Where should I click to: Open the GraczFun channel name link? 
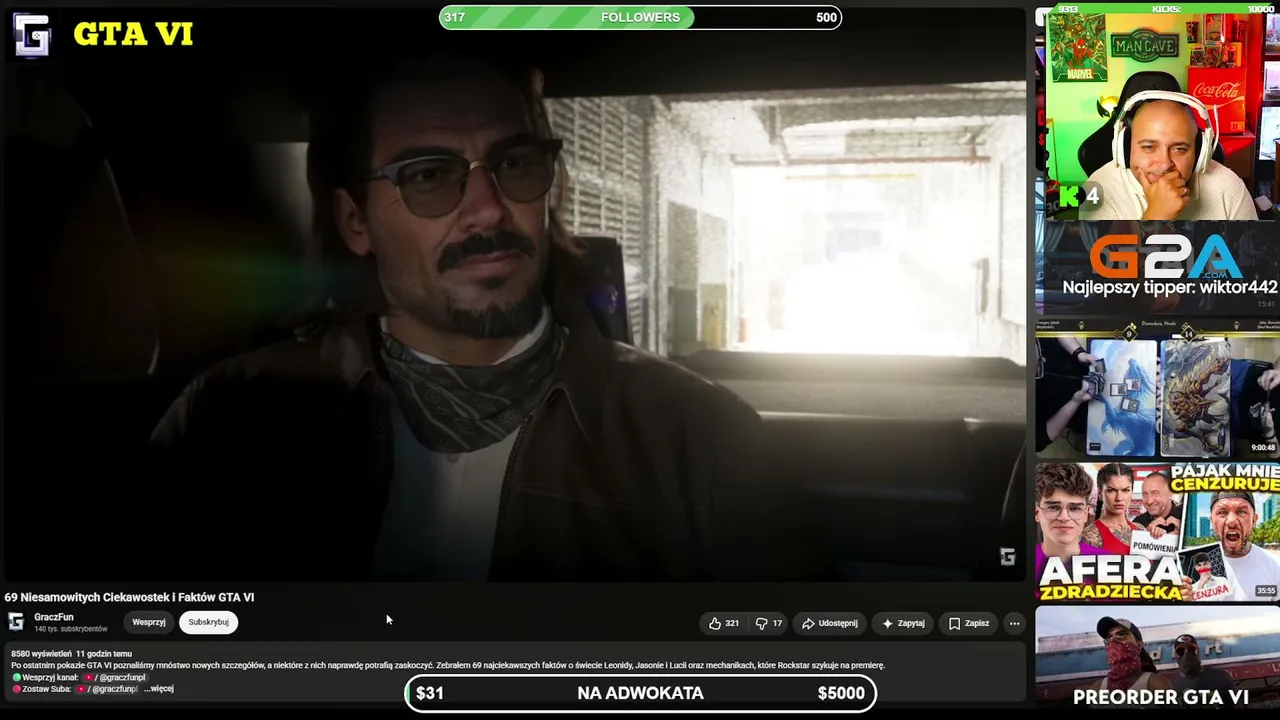coord(54,617)
